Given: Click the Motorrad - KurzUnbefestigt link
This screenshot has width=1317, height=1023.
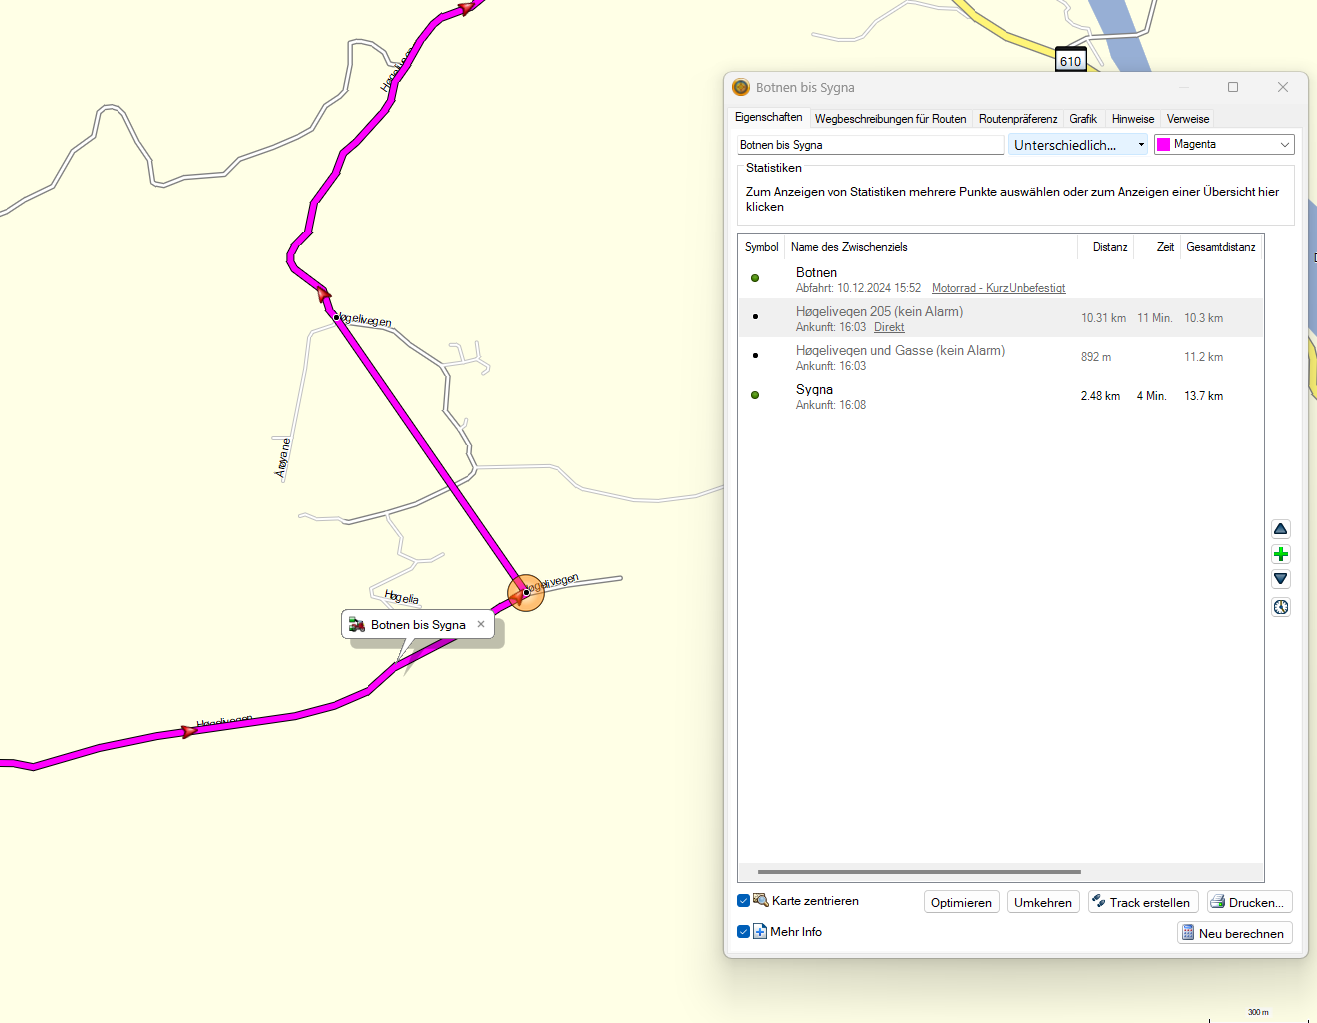Looking at the screenshot, I should pos(998,288).
